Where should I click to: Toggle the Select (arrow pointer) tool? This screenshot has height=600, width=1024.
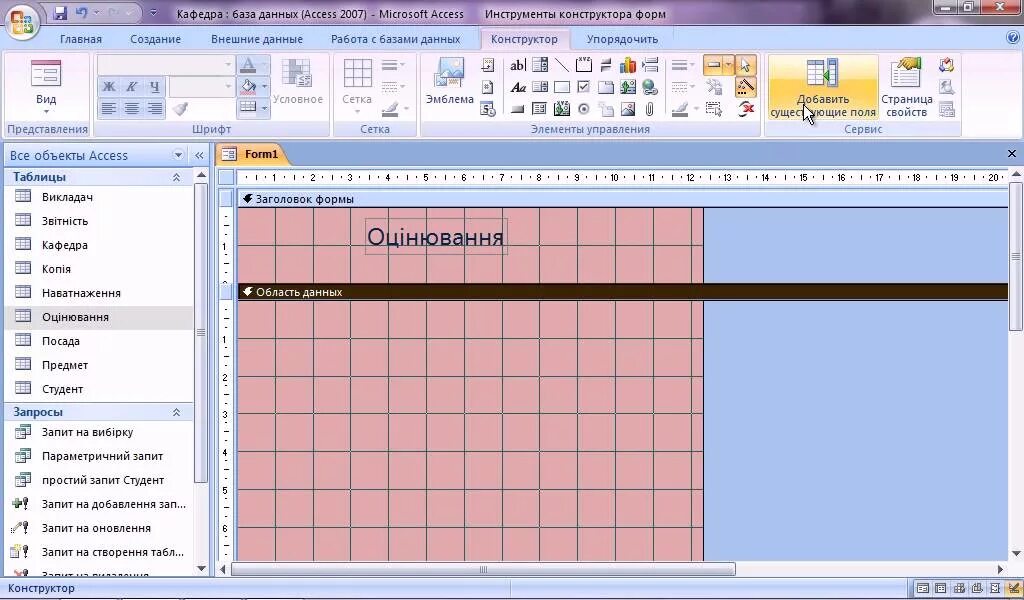(x=746, y=65)
